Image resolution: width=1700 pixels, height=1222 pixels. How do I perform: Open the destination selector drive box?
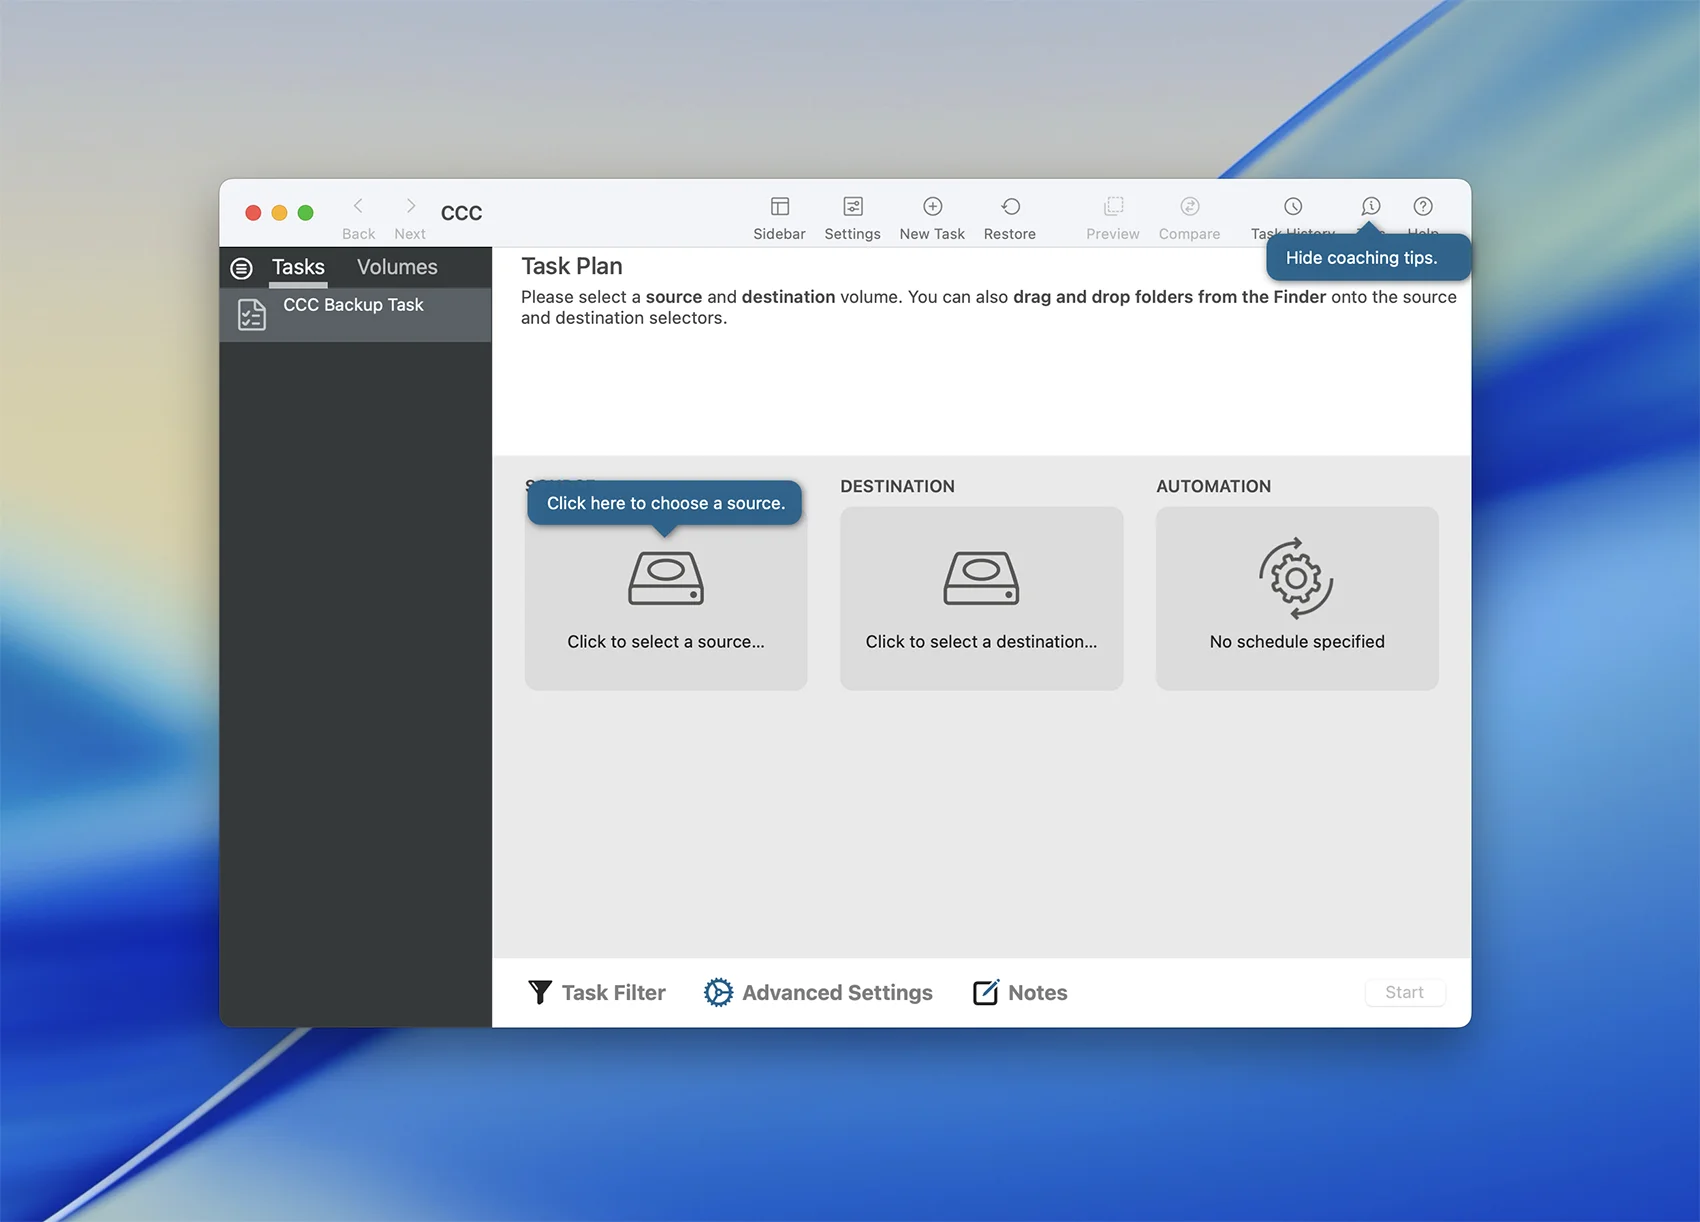[981, 598]
